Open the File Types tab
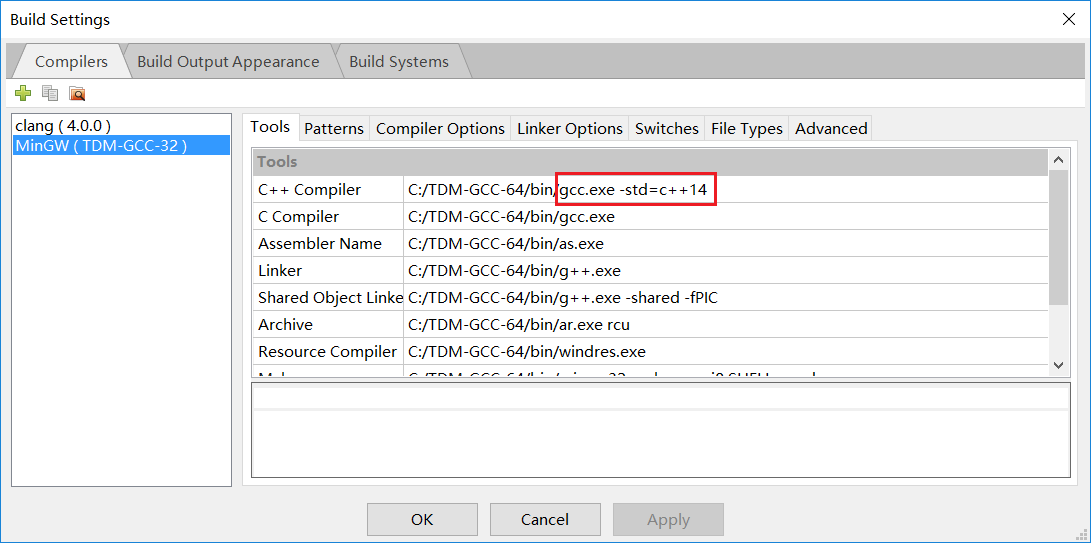Viewport: 1091px width, 543px height. [747, 128]
